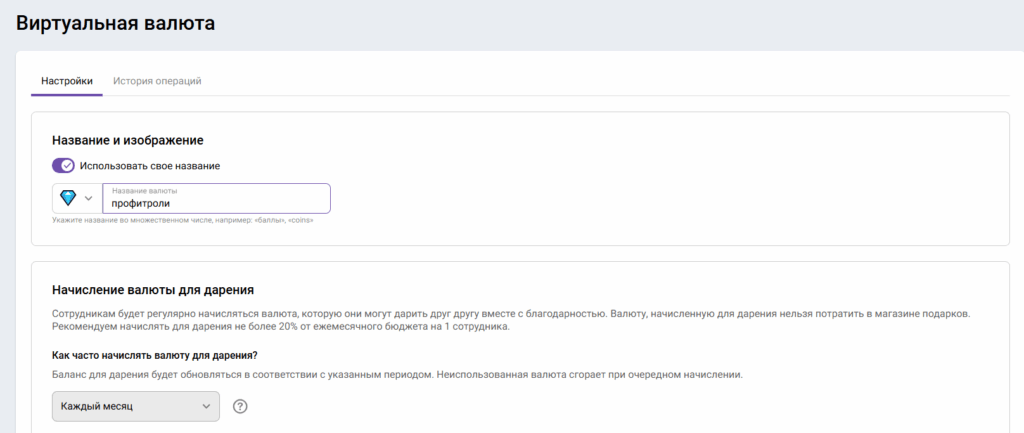The image size is (1024, 433).
Task: Click the 'Баланс для дарения будет обновляться' note
Action: [398, 374]
